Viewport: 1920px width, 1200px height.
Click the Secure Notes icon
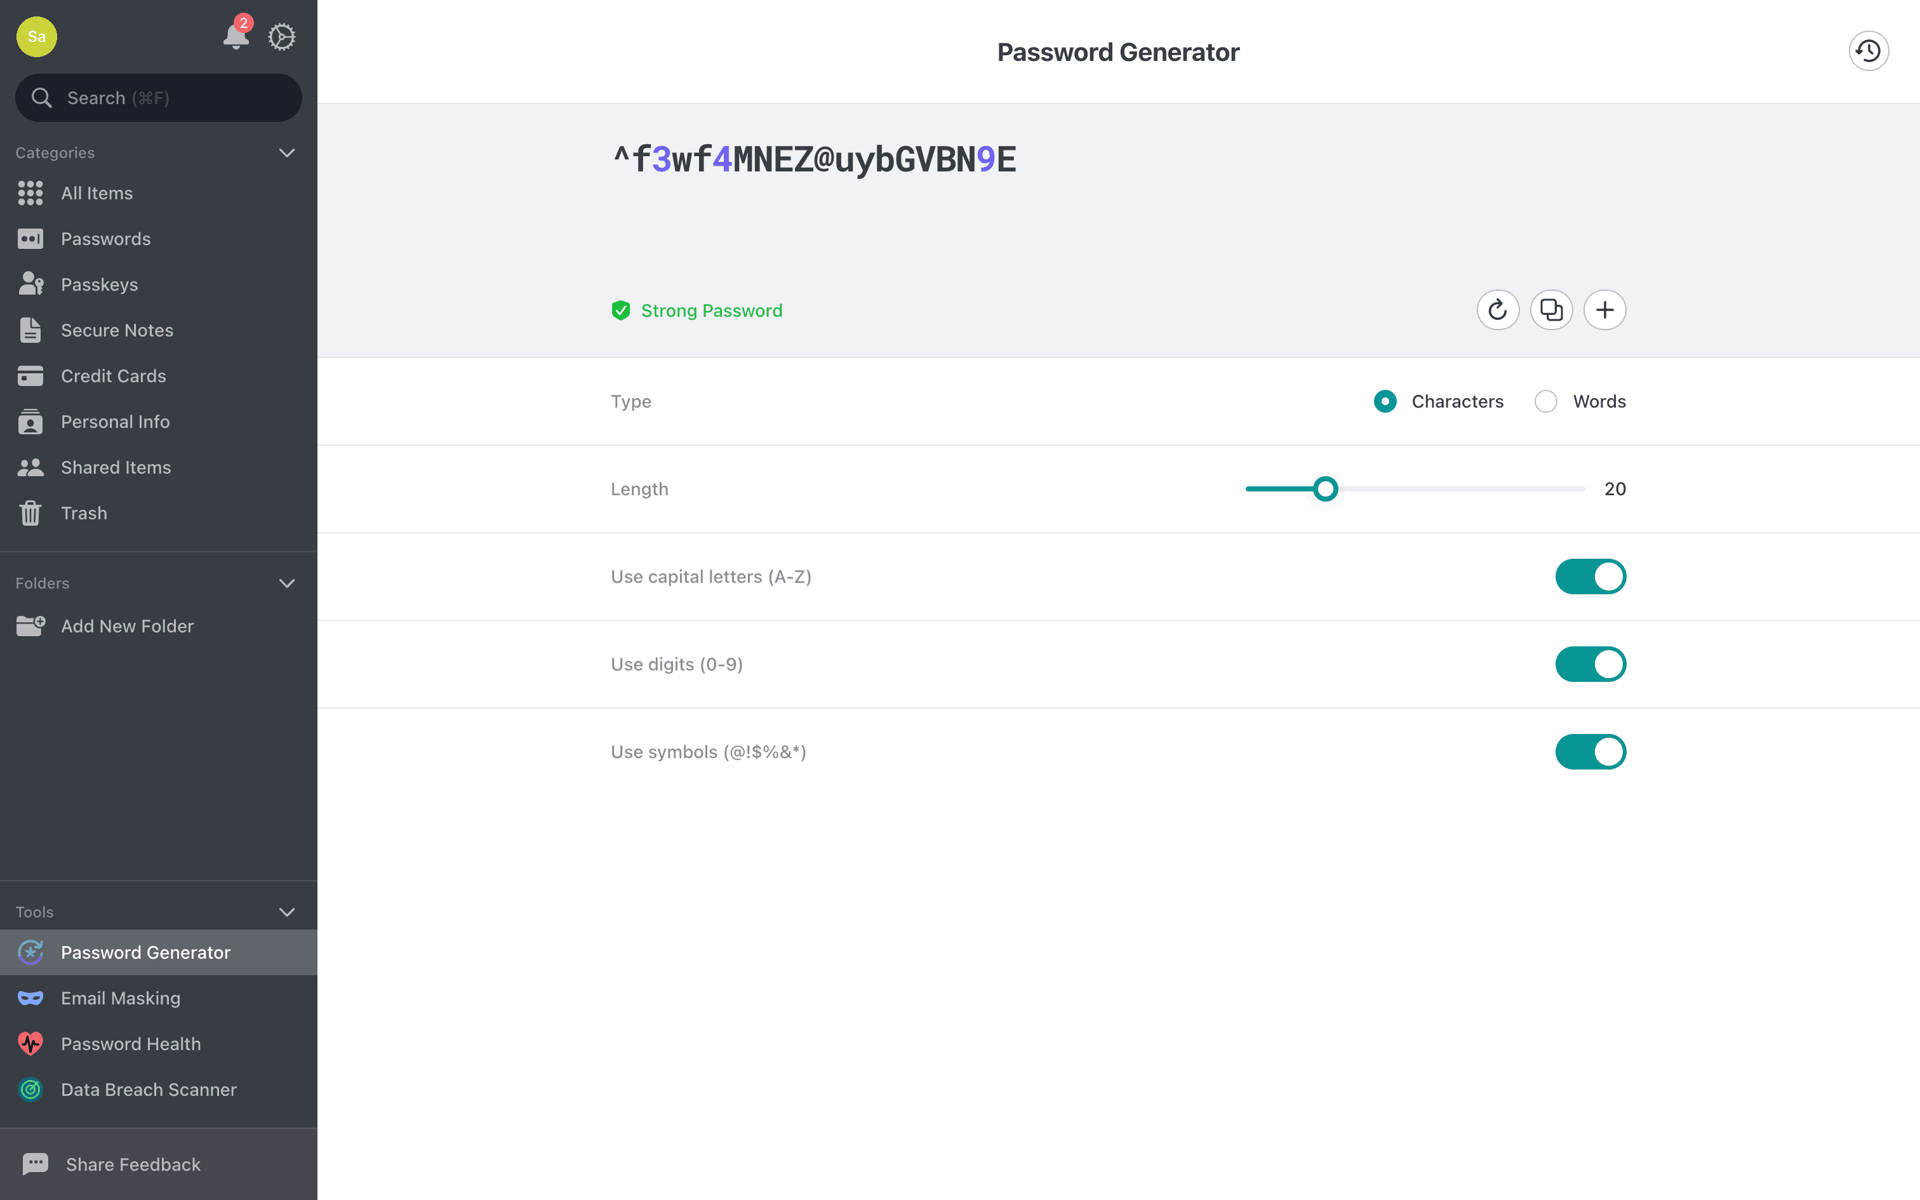(30, 330)
